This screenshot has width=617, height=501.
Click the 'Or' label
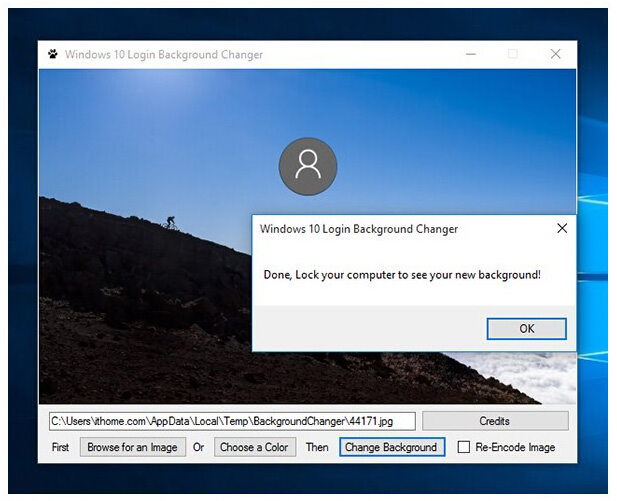(x=198, y=447)
